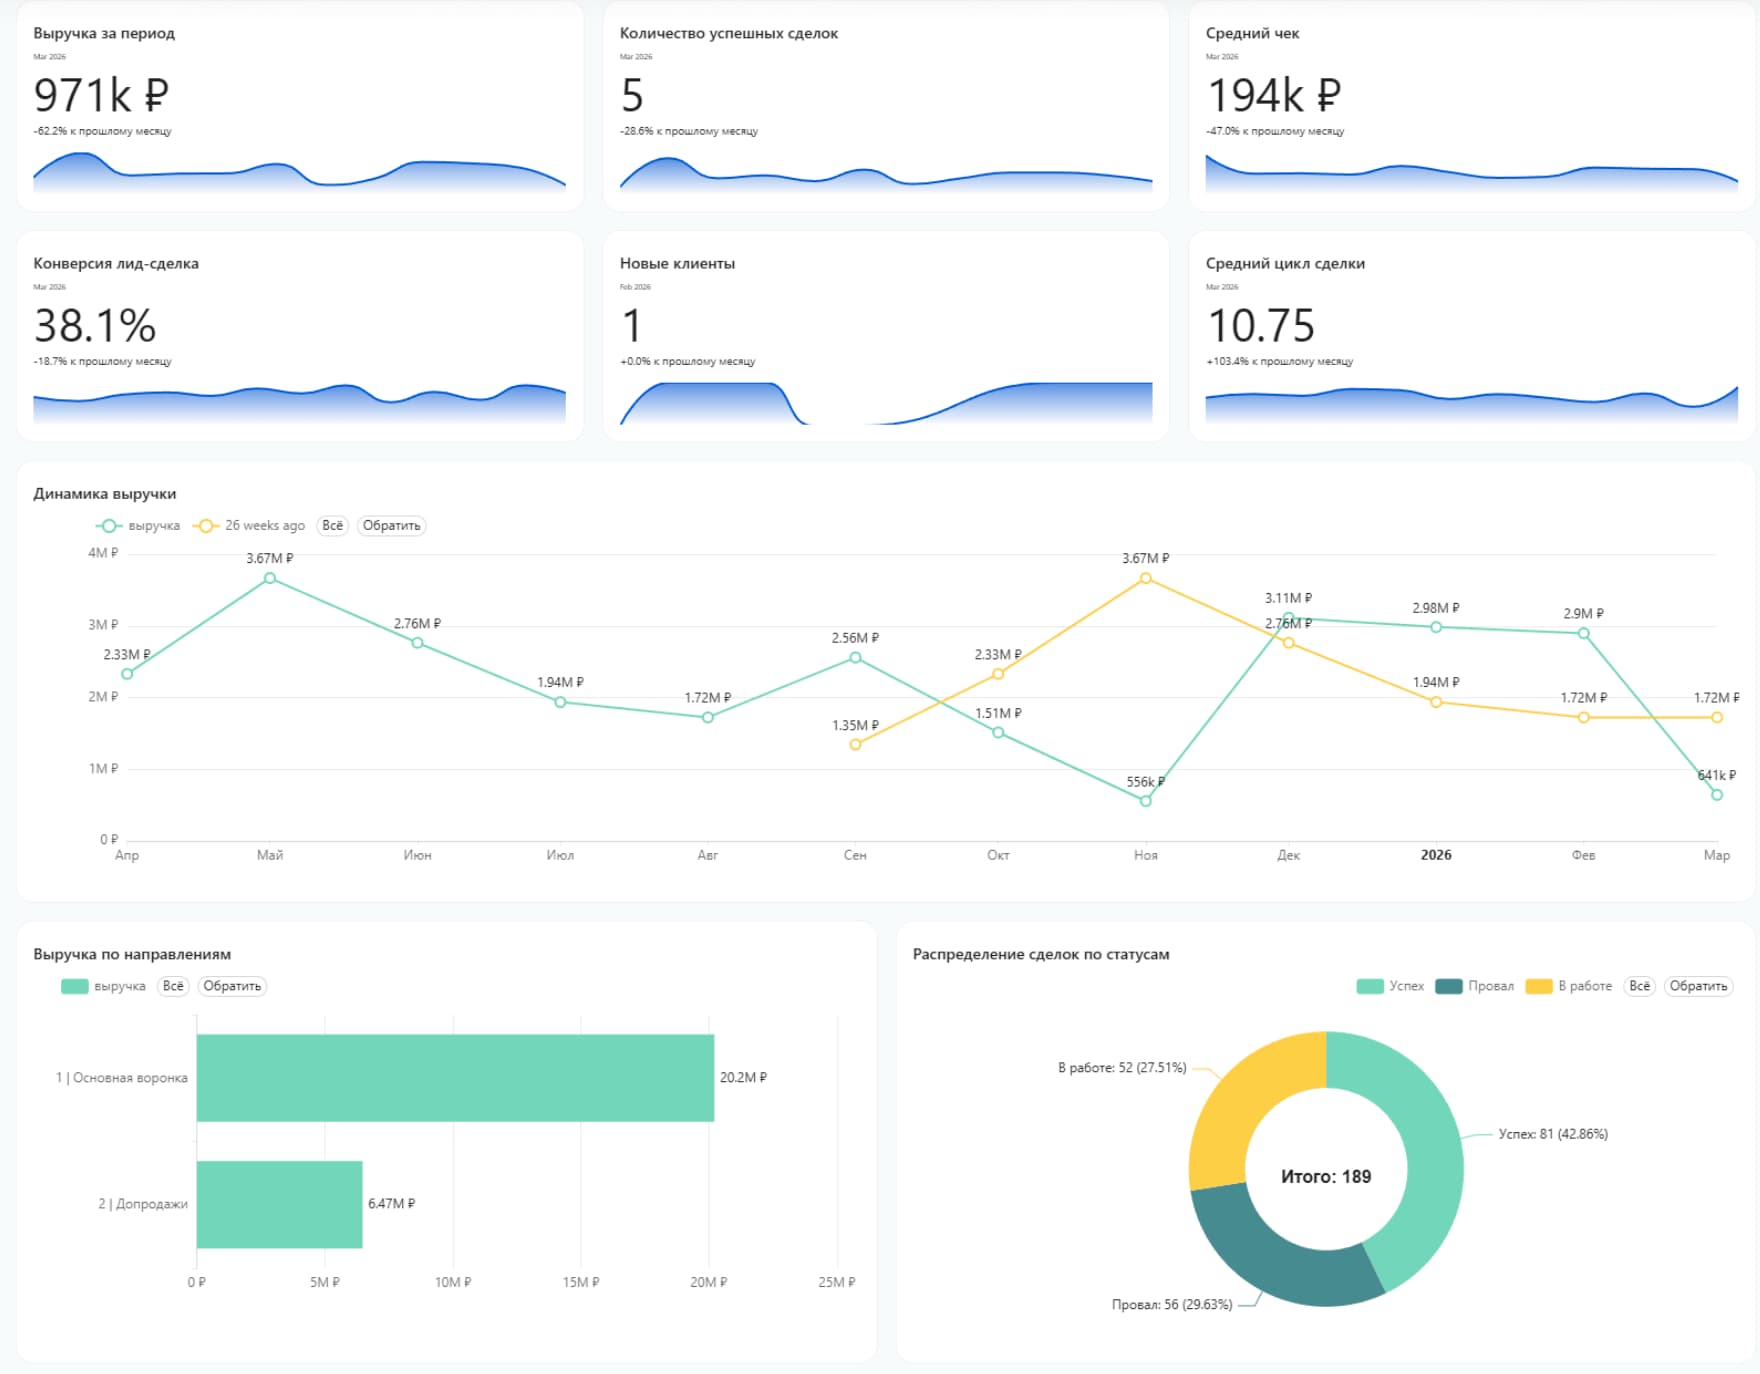Select the dark teal Провал donut segment

pyautogui.click(x=1270, y=1258)
